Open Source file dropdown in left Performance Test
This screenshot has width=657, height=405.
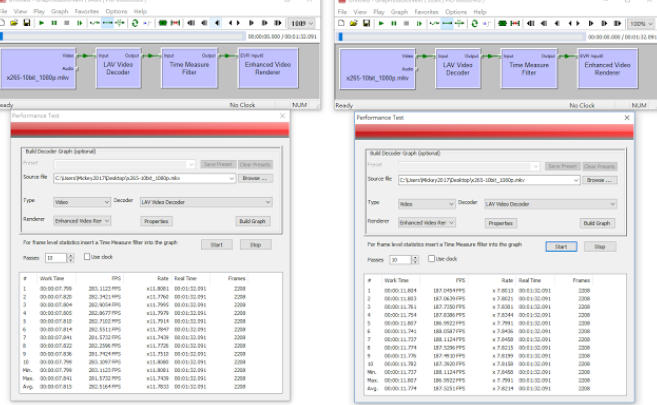(x=231, y=178)
